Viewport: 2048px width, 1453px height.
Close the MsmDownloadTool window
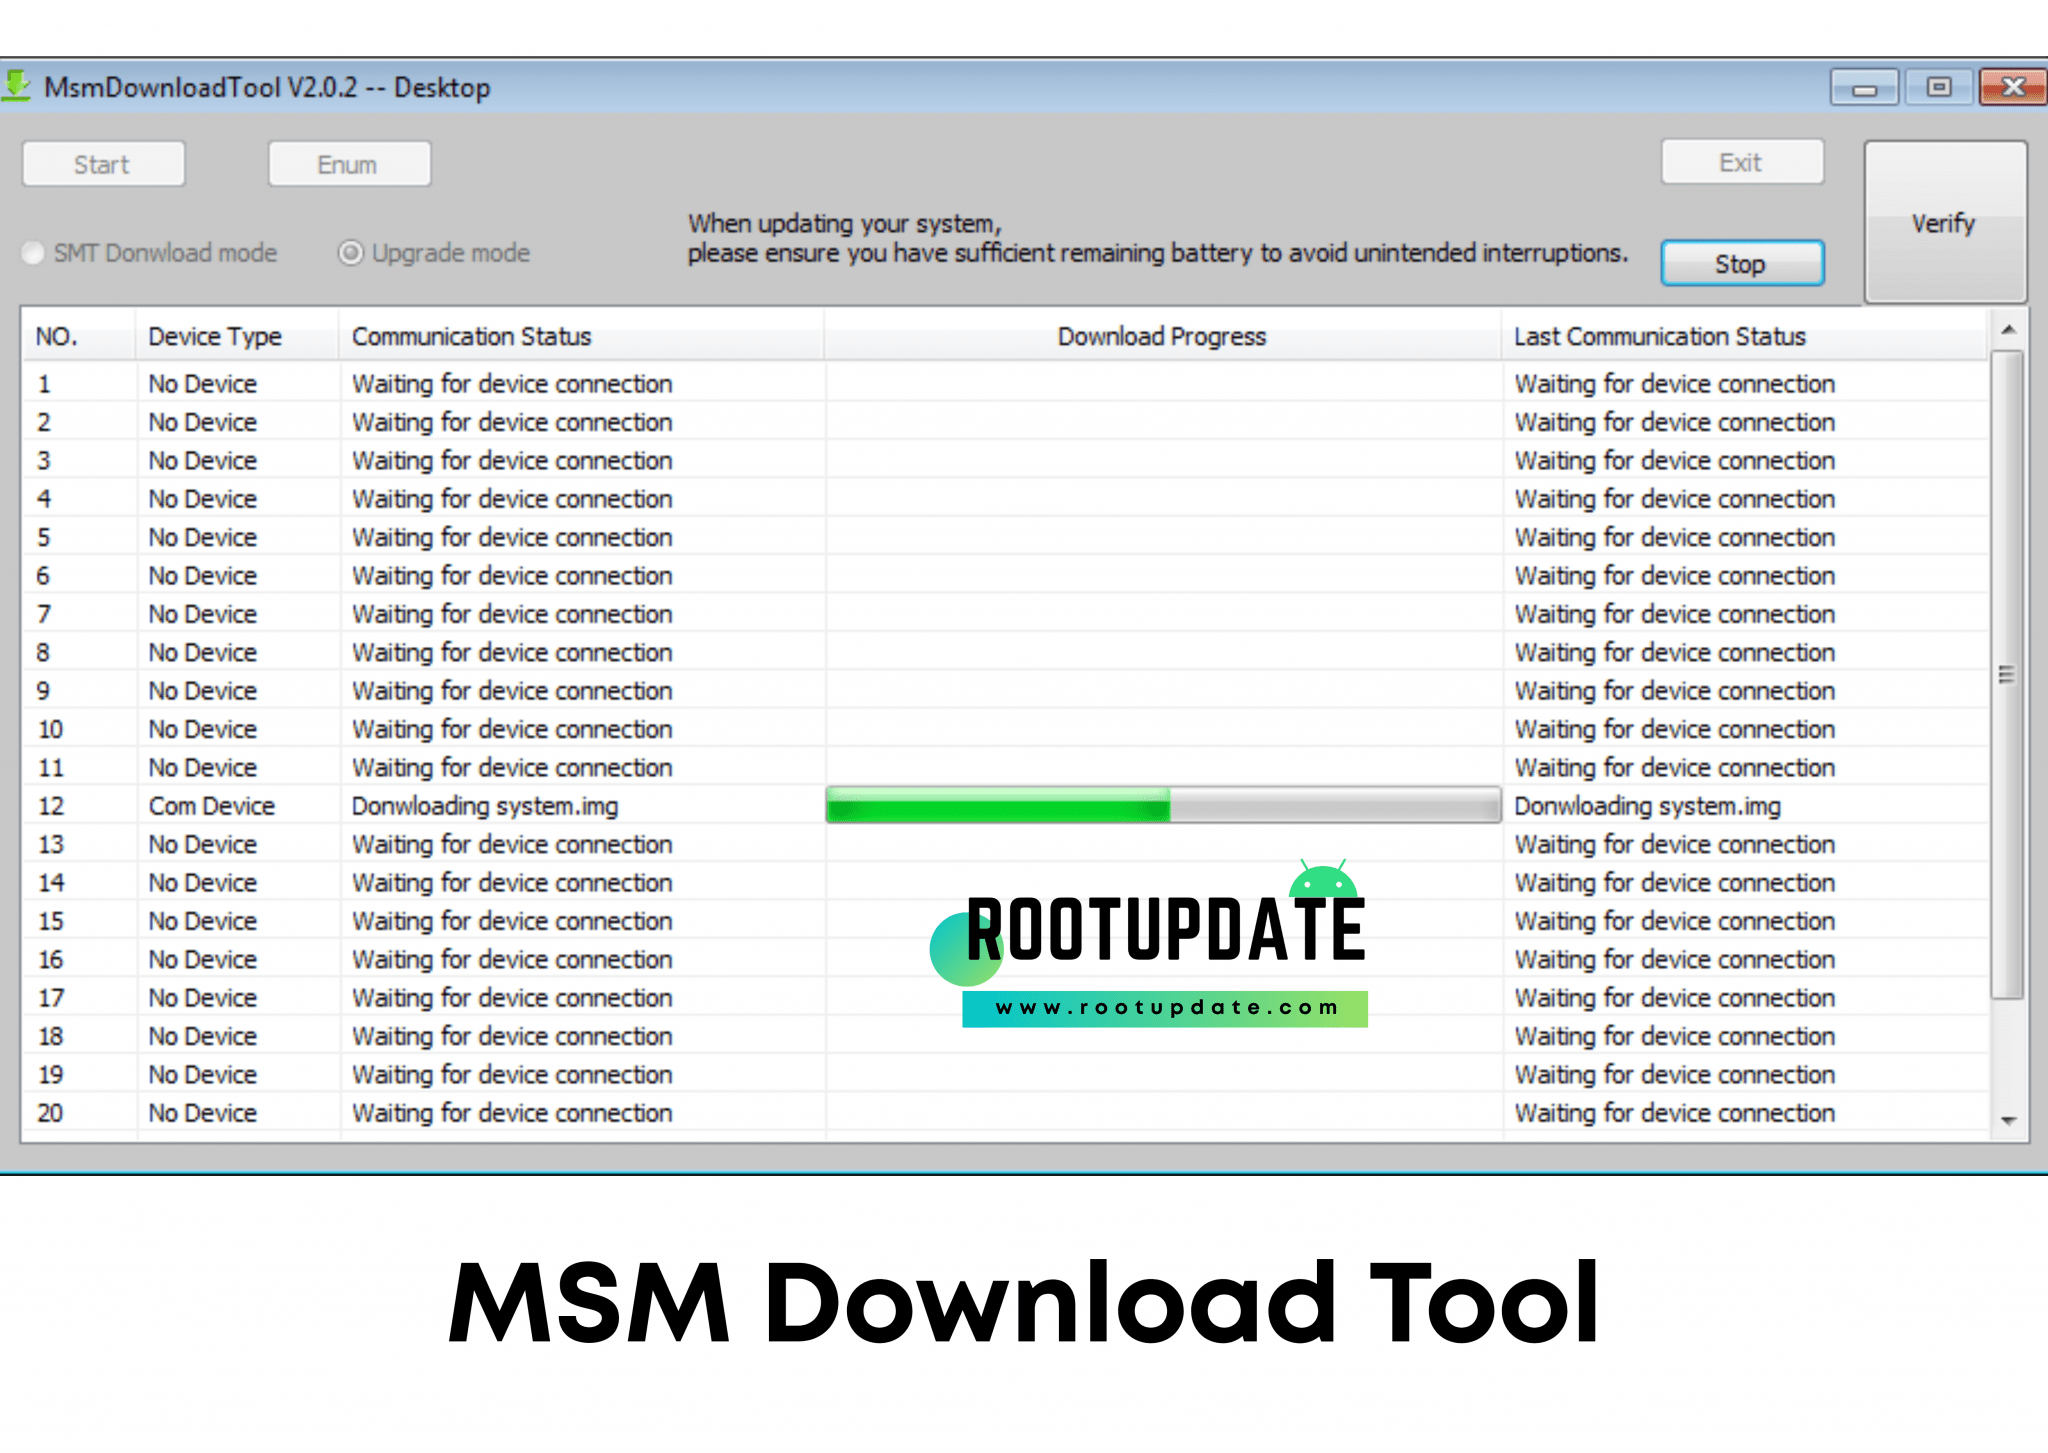point(2013,88)
